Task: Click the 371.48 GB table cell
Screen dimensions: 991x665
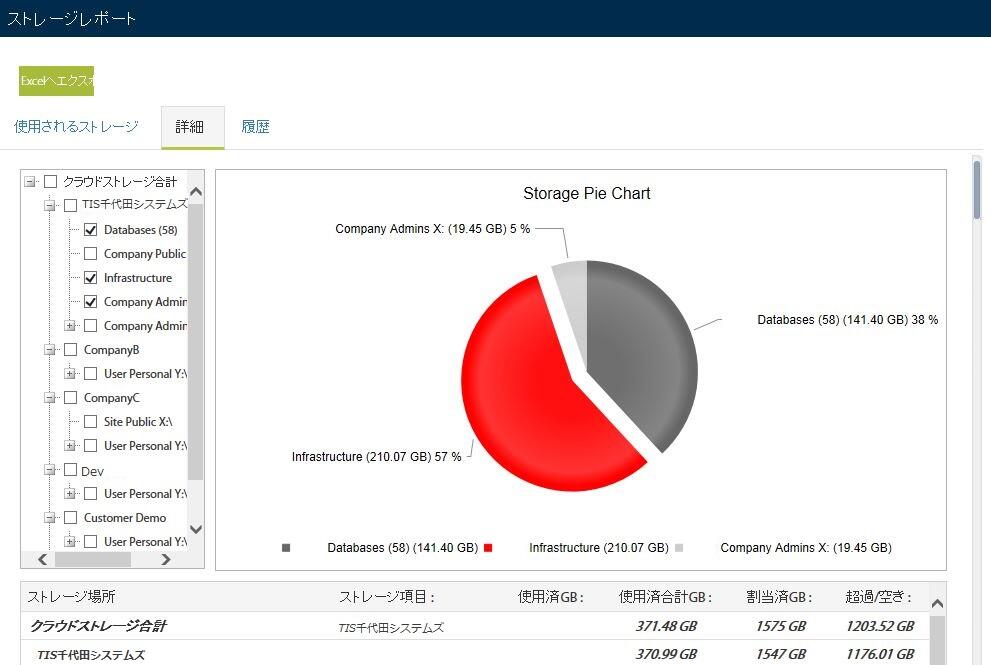Action: tap(666, 626)
